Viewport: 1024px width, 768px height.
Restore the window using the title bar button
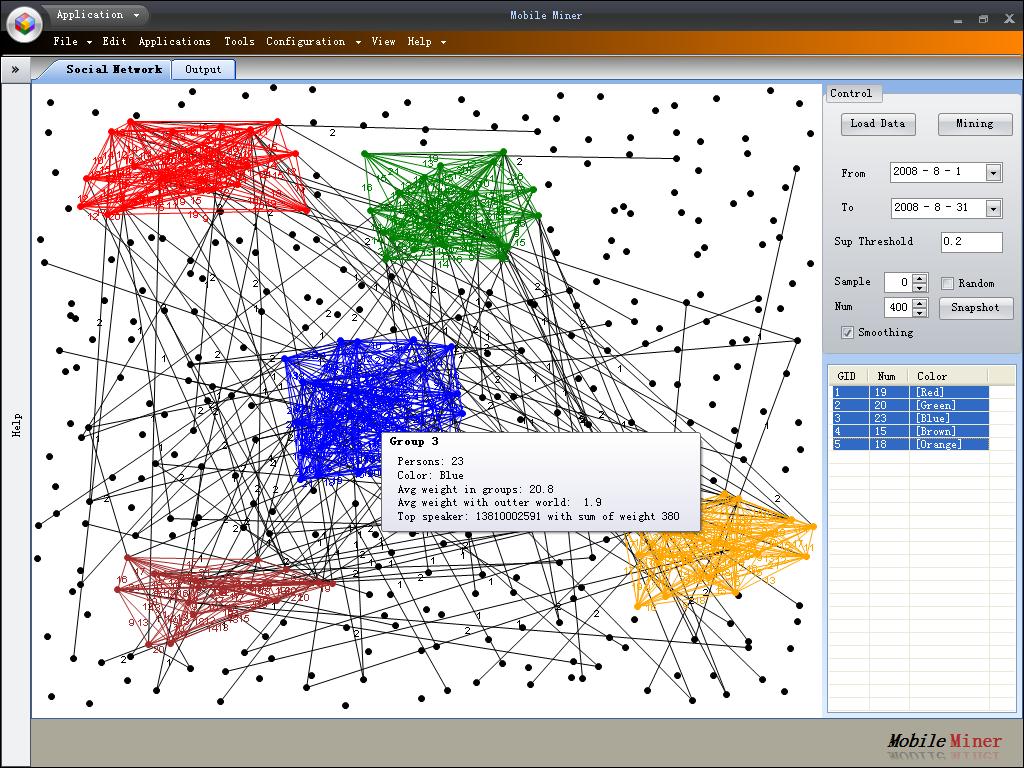[983, 18]
